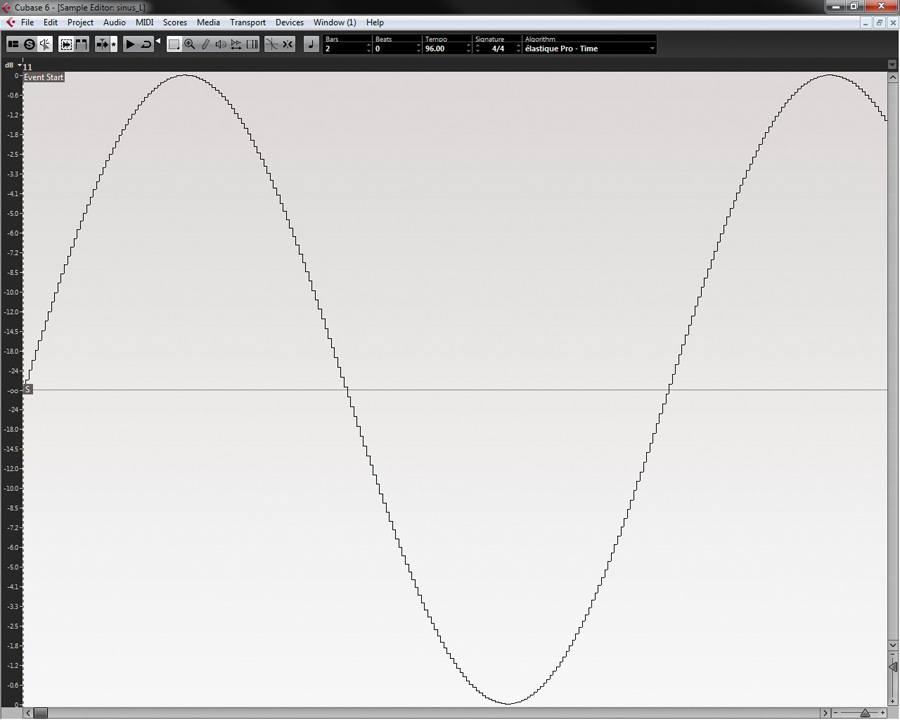This screenshot has height=720, width=900.
Task: Click the Beats value field
Action: 394,49
